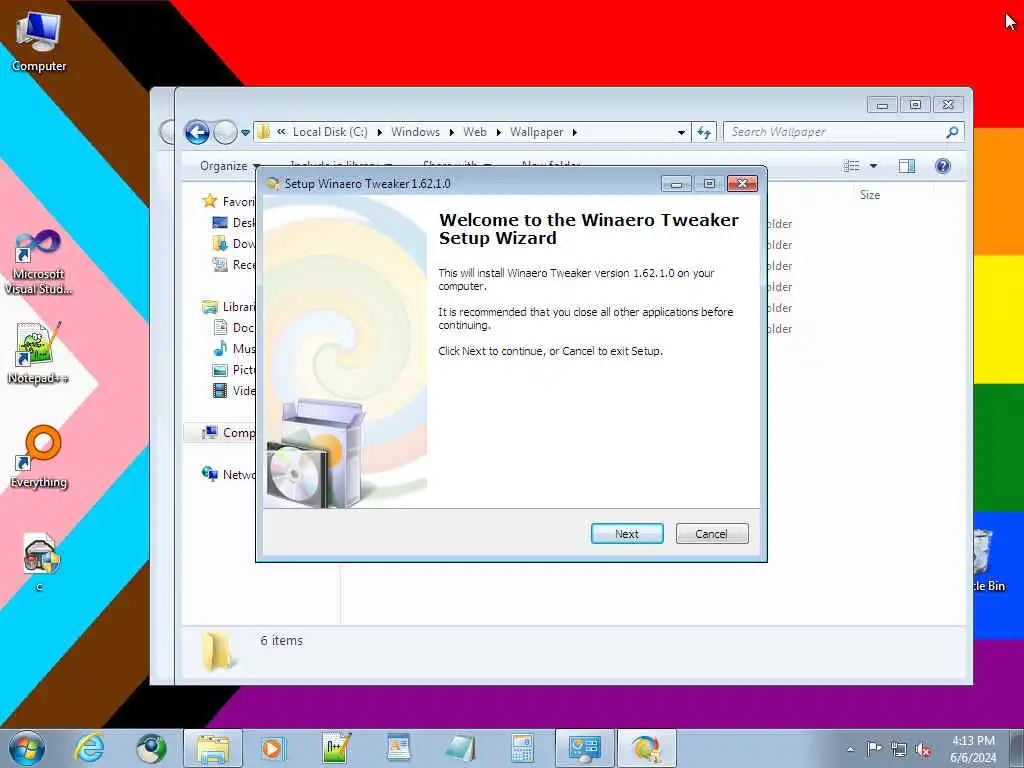Cancel the Winaero Tweaker setup wizard
The width and height of the screenshot is (1024, 768).
(x=712, y=534)
